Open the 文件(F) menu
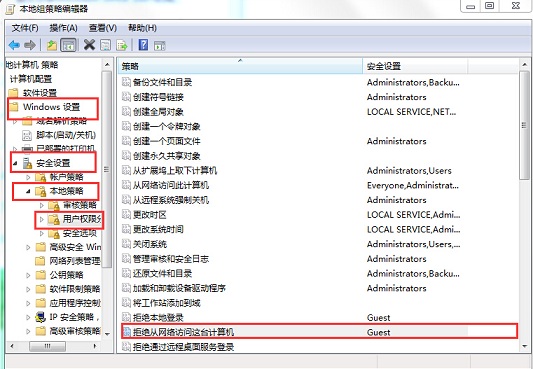The image size is (533, 369). pyautogui.click(x=25, y=28)
